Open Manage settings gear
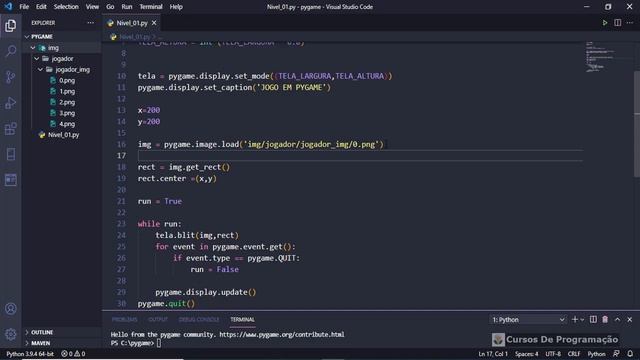This screenshot has height=360, width=640. pos(11,334)
